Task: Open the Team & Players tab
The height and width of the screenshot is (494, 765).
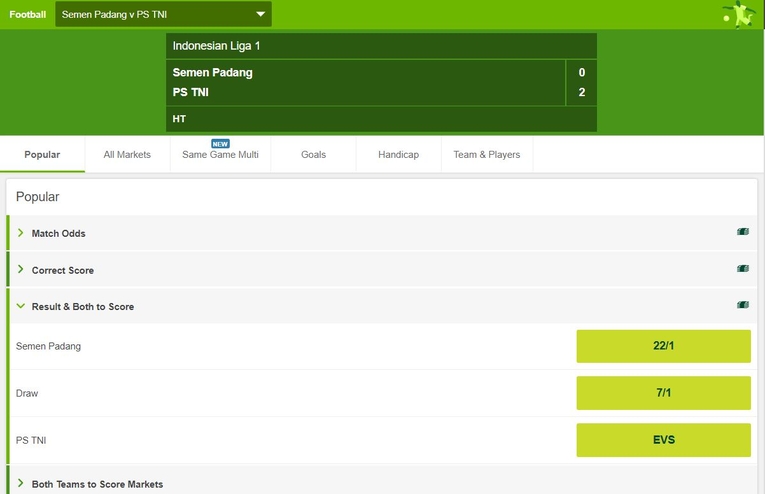Action: 487,155
